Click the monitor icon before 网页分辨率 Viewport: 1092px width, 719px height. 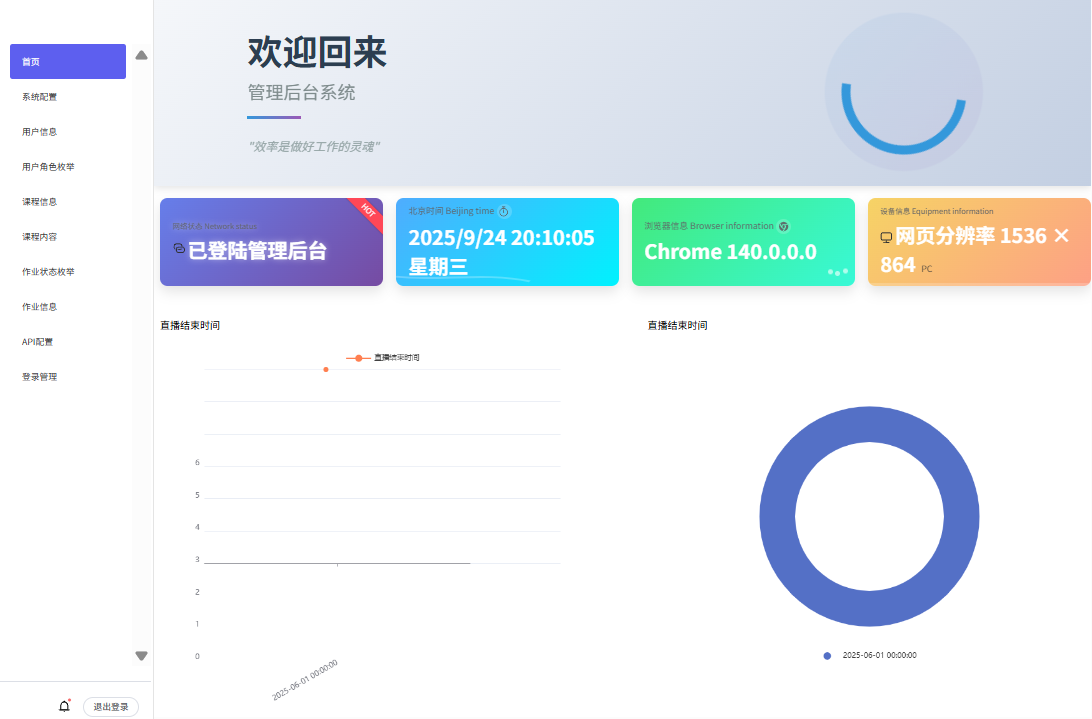(x=886, y=237)
